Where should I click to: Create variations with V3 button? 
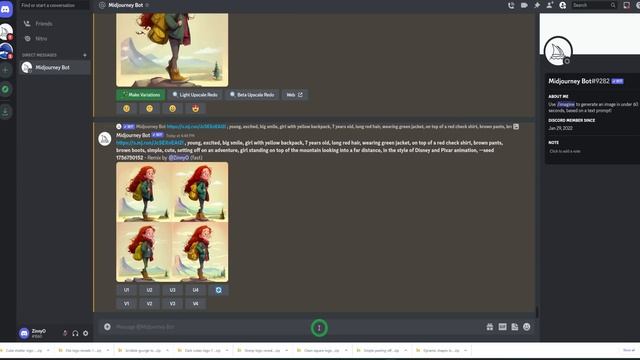[172, 304]
